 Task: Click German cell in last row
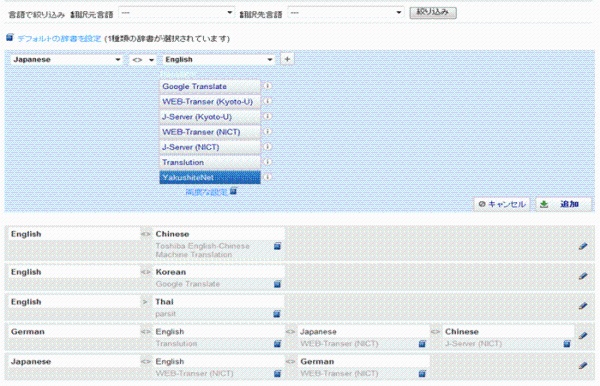point(364,362)
